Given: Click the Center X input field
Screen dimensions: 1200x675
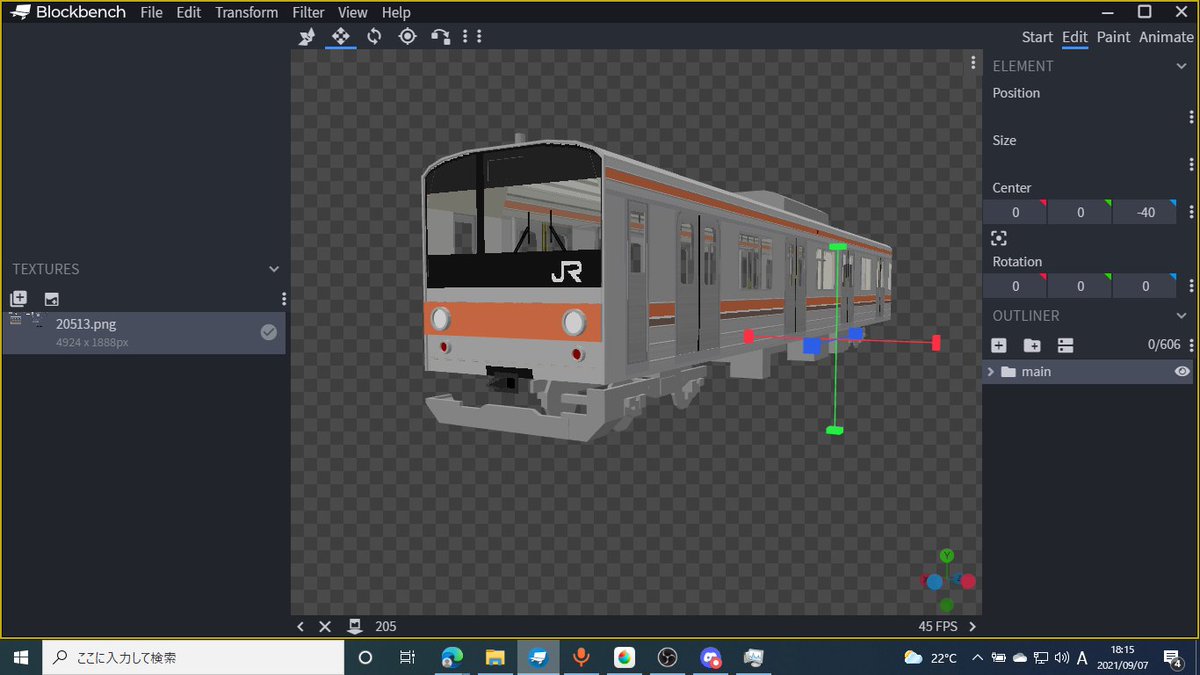Looking at the screenshot, I should (1015, 212).
